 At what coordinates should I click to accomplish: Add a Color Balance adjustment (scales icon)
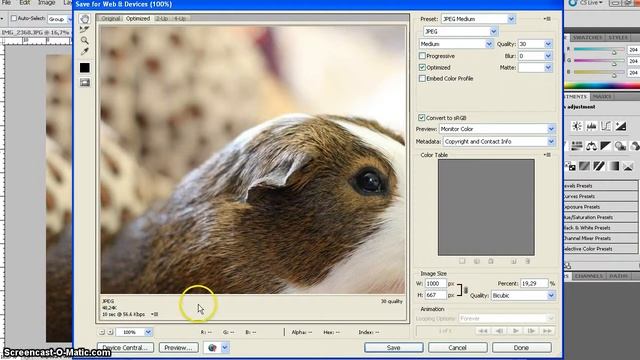[x=591, y=146]
